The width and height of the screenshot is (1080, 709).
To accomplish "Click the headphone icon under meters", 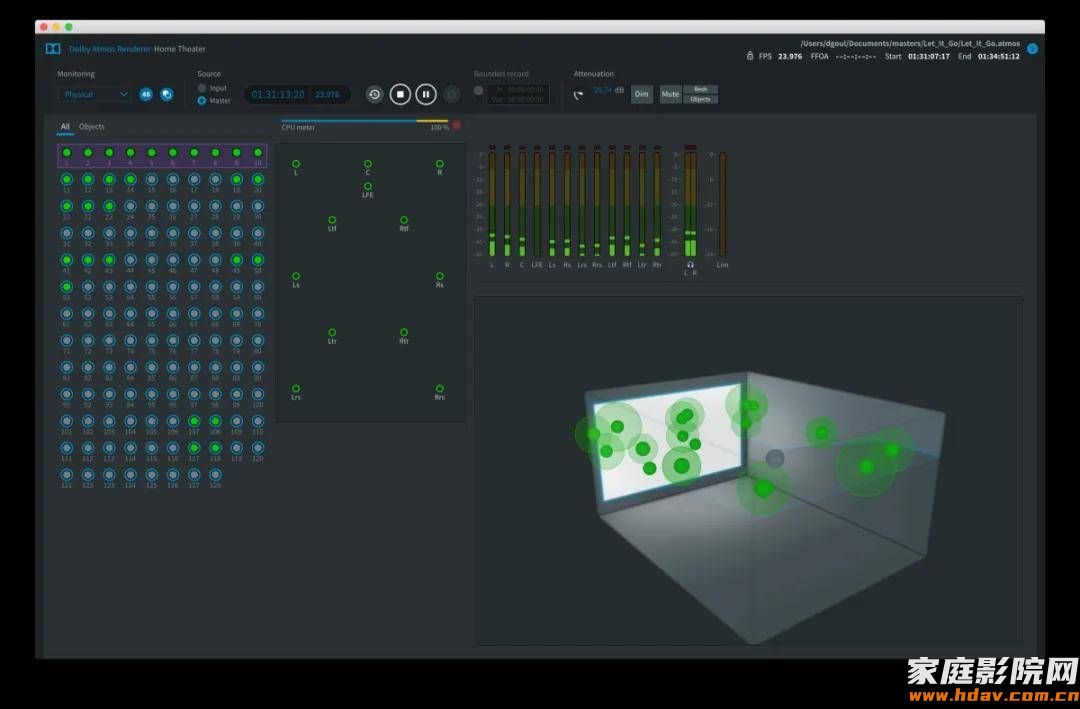I will point(690,265).
